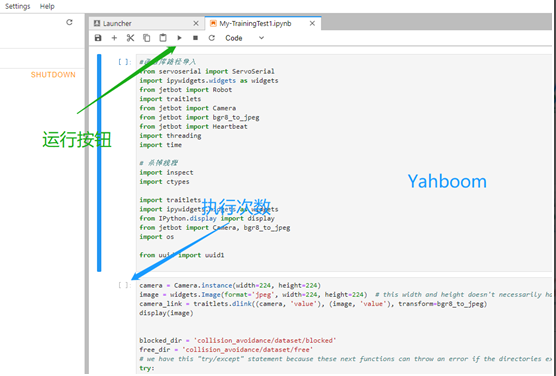Paste cell from the clipboard icon
556x376 pixels.
[x=163, y=38]
